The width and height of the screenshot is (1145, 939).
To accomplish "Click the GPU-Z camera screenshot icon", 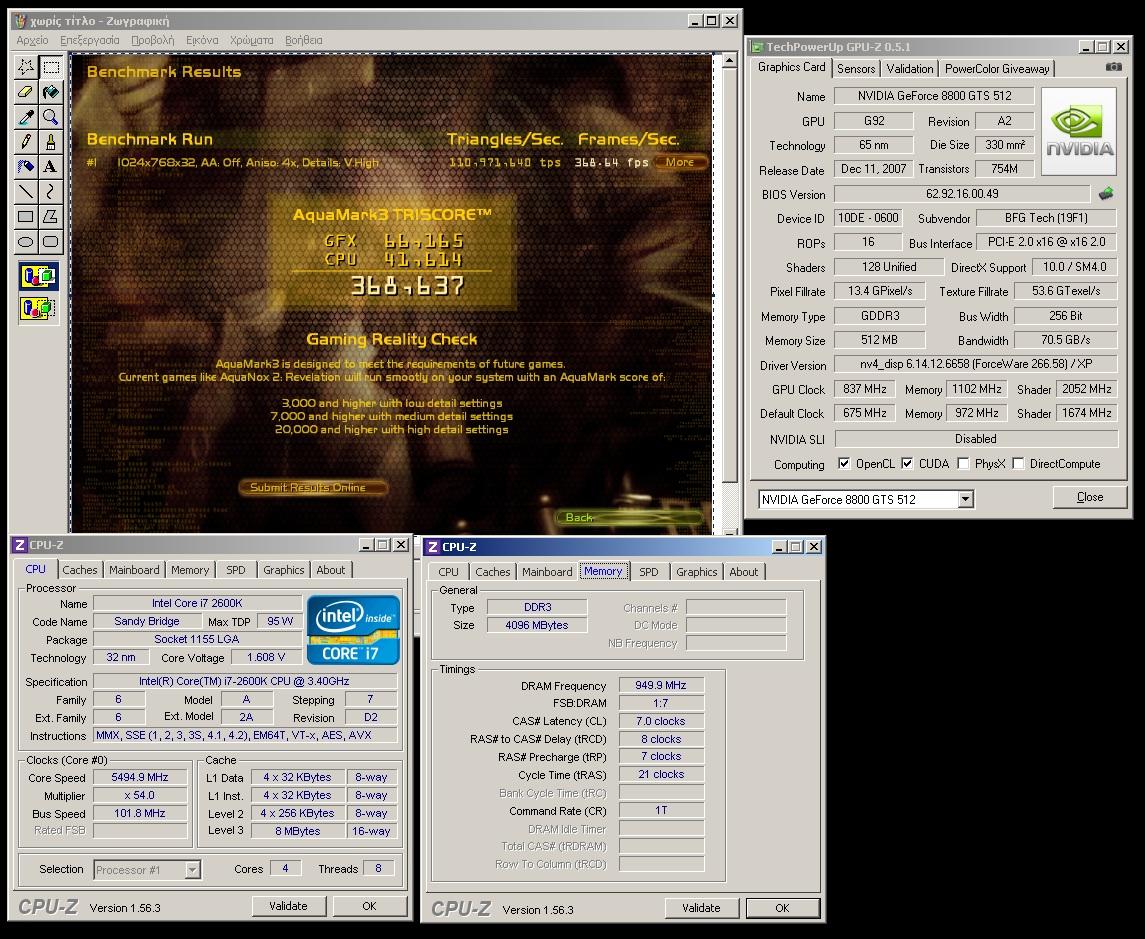I will pyautogui.click(x=1114, y=66).
